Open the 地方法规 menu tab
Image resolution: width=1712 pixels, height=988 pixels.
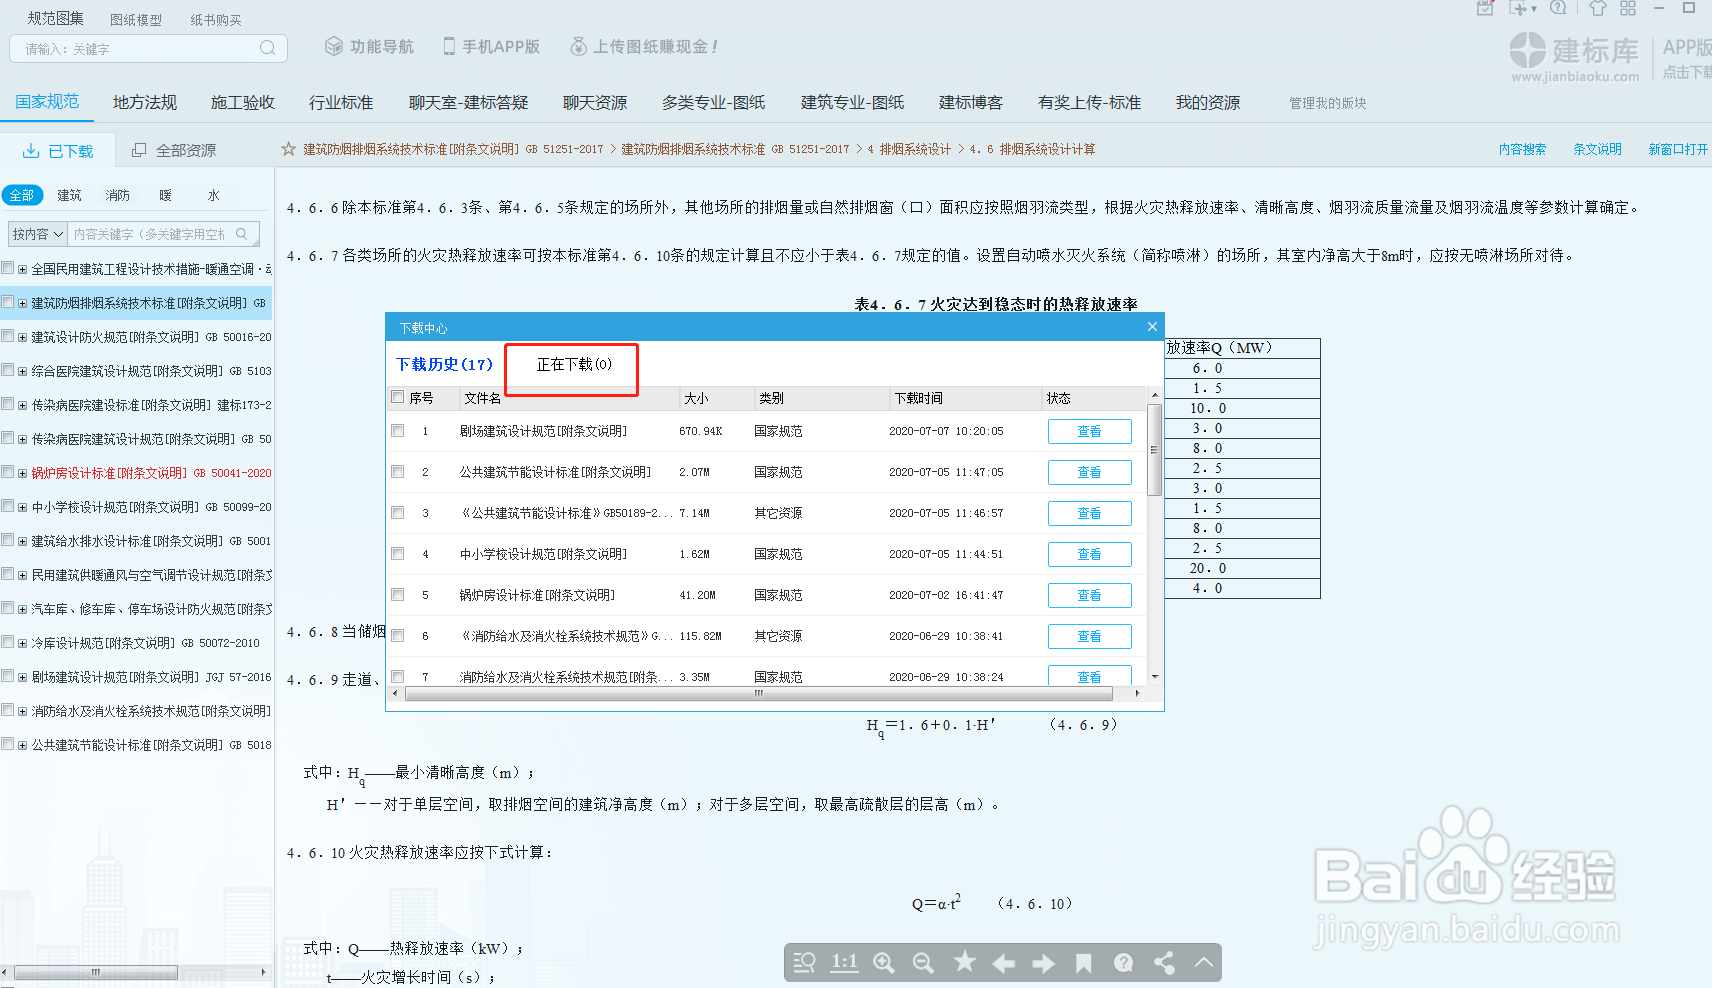[x=144, y=101]
